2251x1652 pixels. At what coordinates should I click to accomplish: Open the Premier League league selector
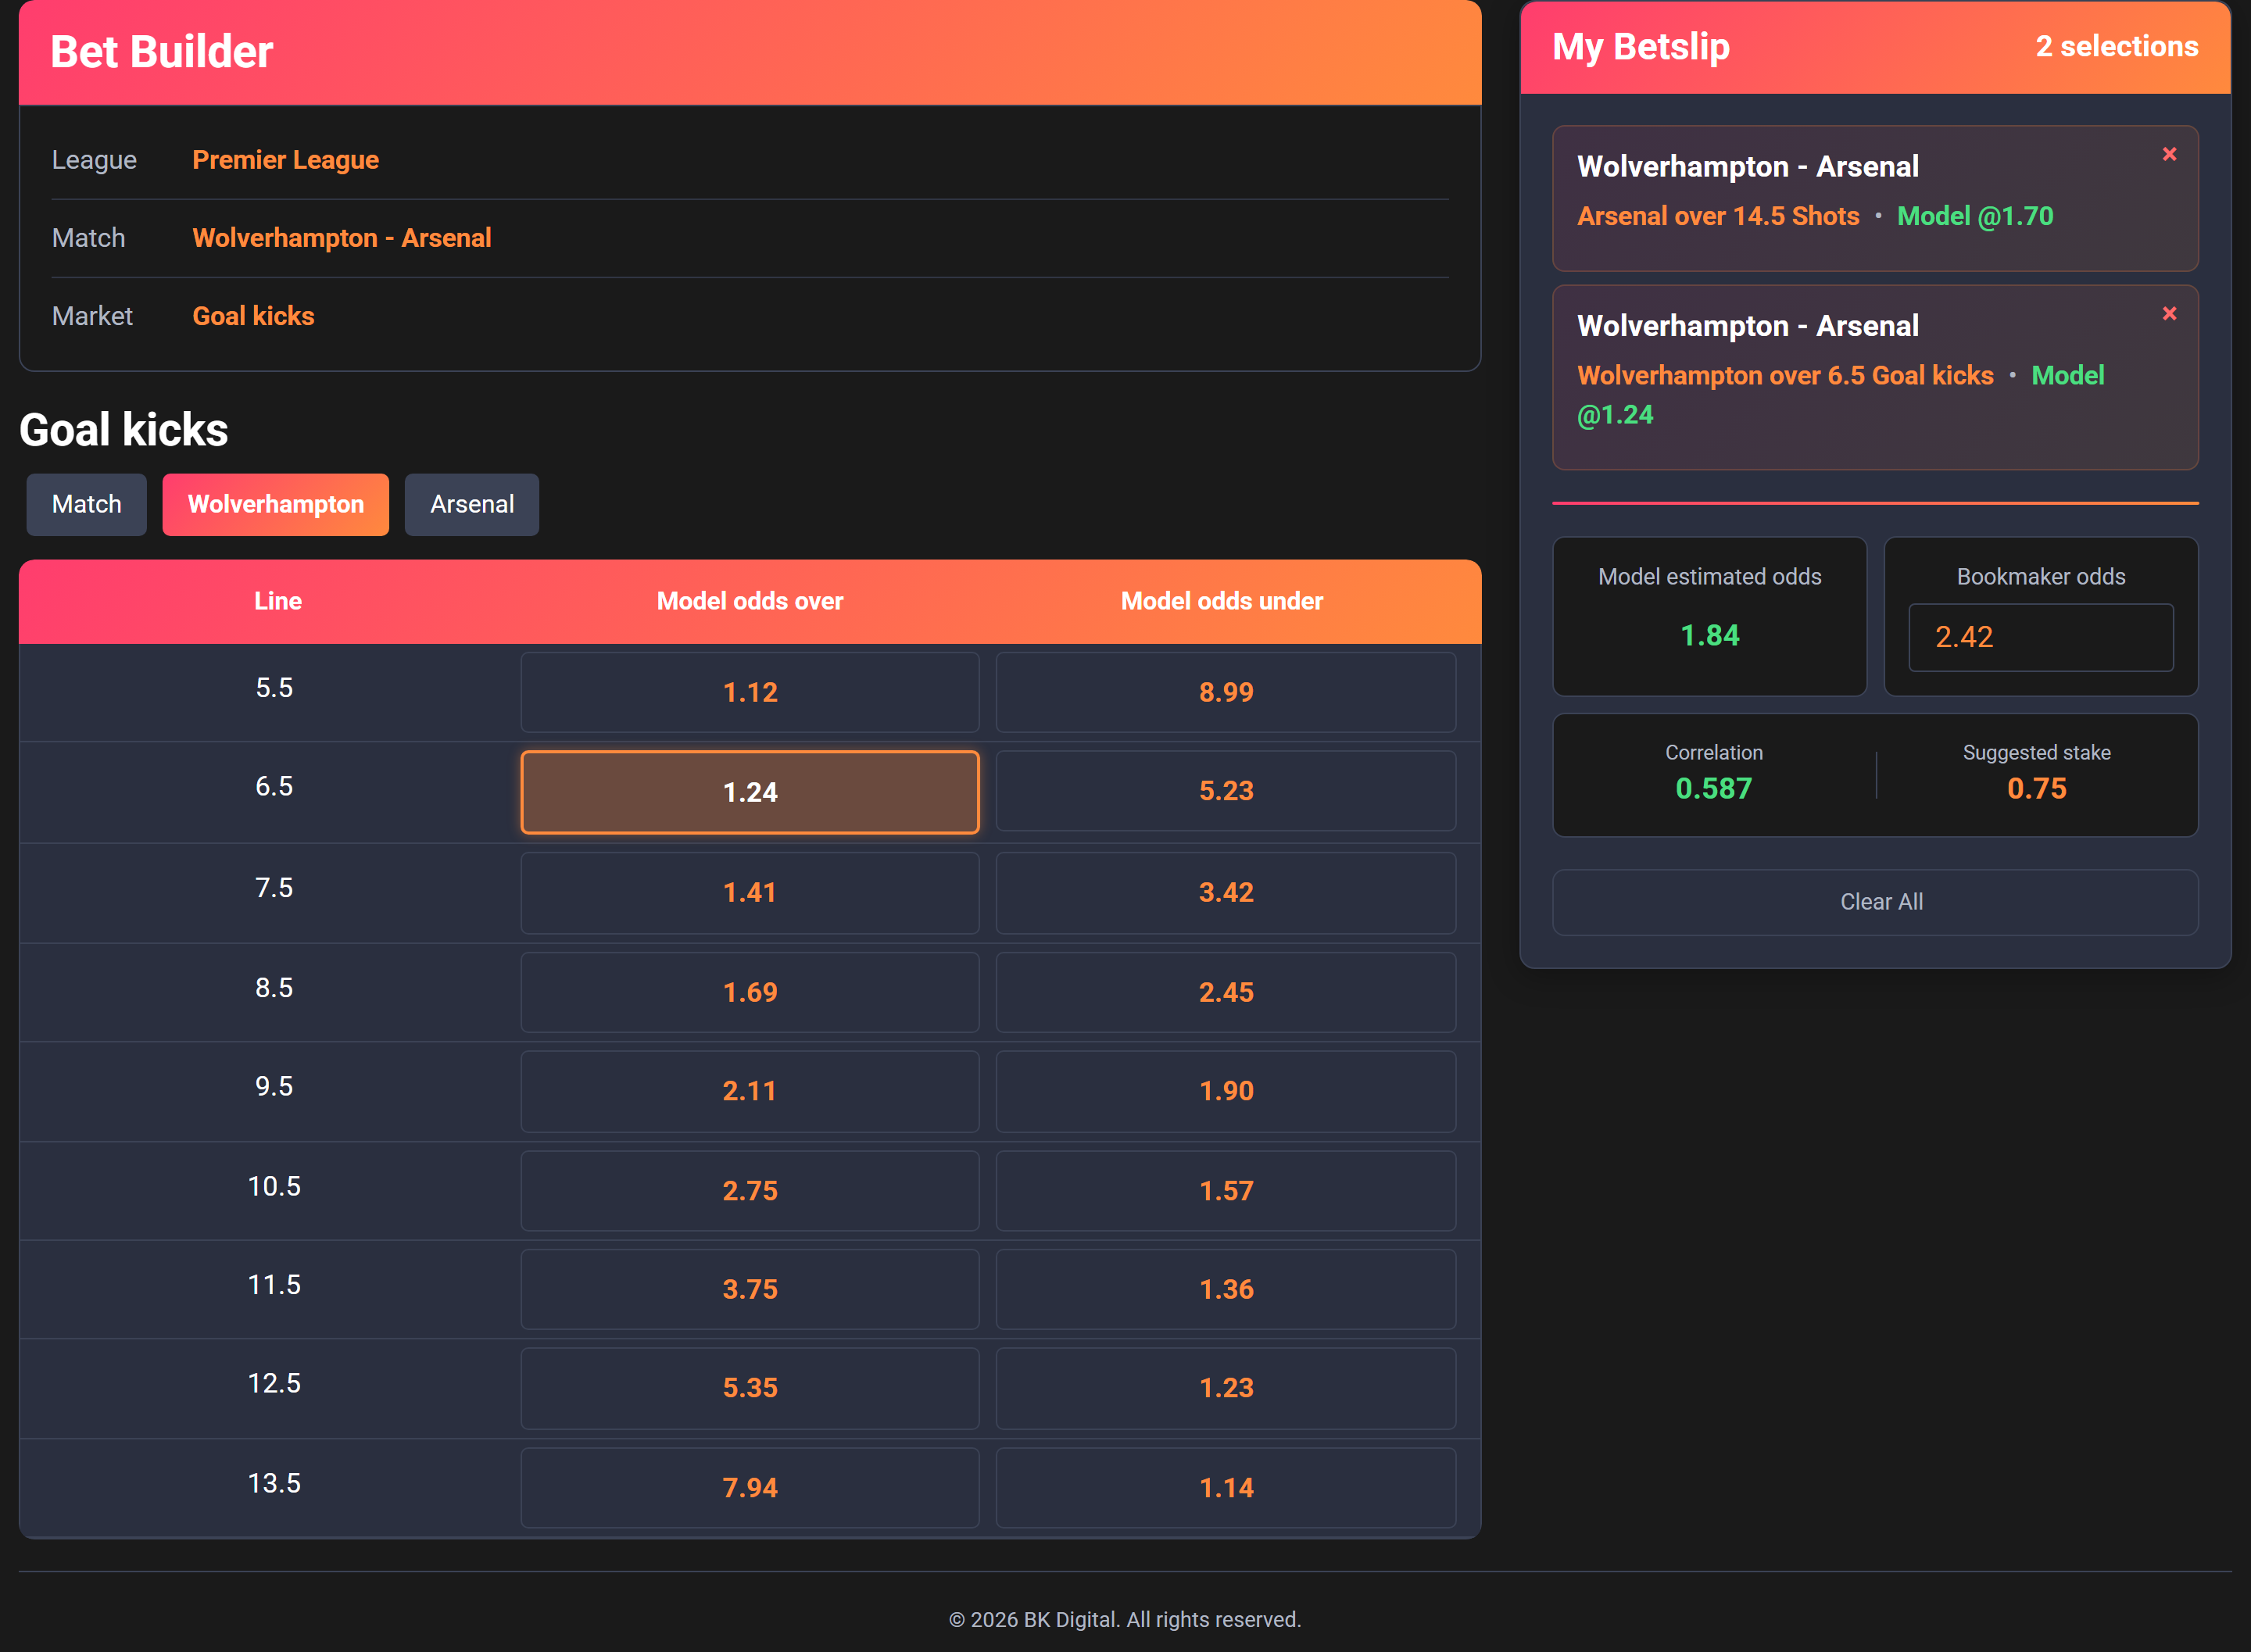click(x=285, y=160)
